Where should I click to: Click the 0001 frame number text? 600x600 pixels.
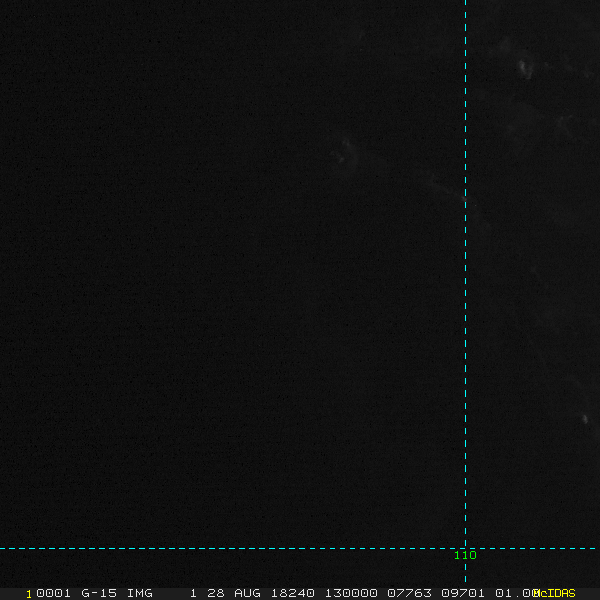point(53,593)
